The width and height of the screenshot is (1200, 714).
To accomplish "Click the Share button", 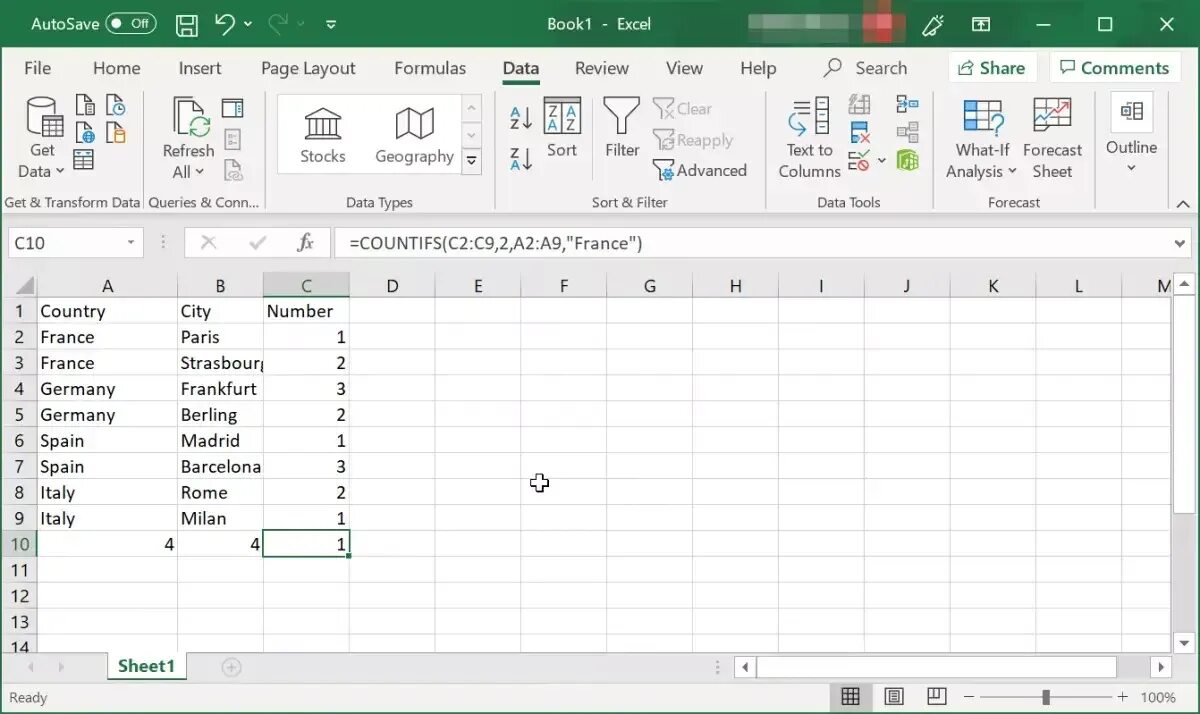I will 991,68.
